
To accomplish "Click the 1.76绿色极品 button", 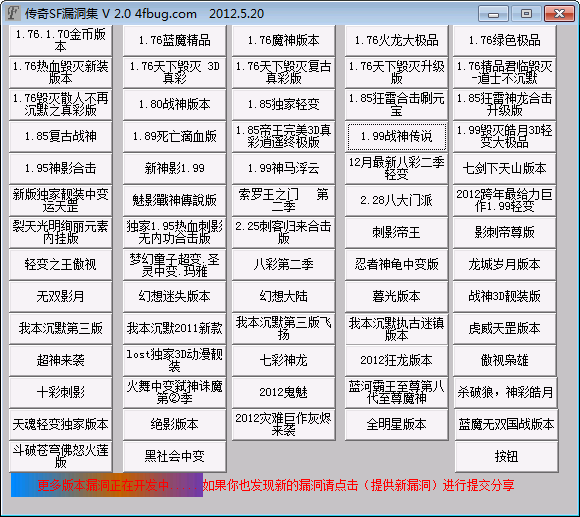I will click(x=505, y=40).
